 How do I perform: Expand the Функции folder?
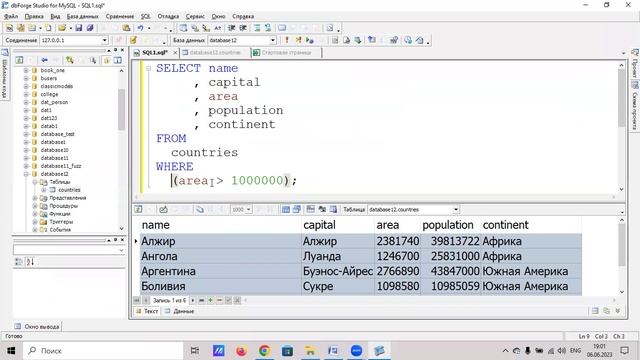35,214
